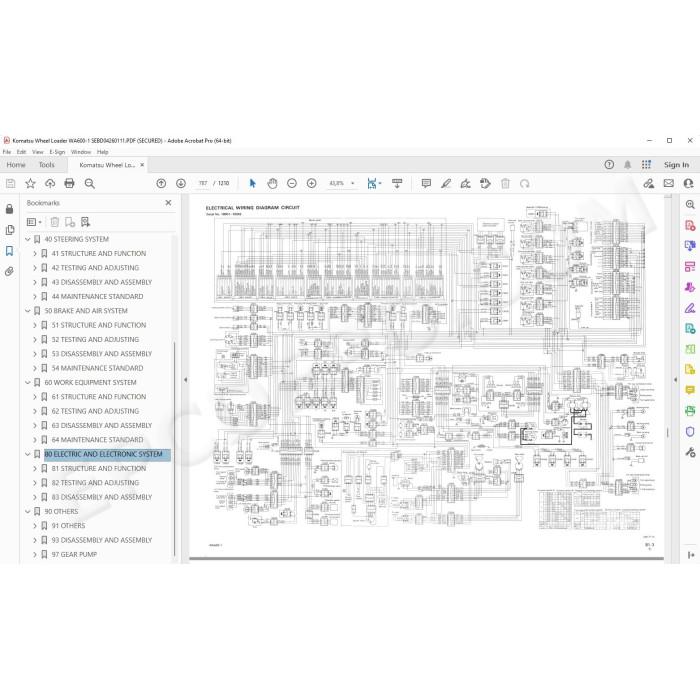Collapse the right tools pane arrow
Image resolution: width=700 pixels, height=700 pixels.
[675, 380]
